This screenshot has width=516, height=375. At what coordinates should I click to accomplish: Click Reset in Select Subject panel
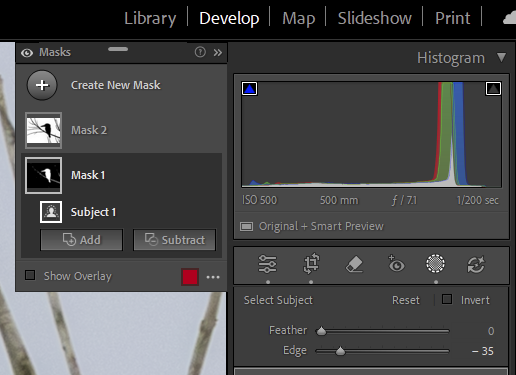(x=406, y=300)
